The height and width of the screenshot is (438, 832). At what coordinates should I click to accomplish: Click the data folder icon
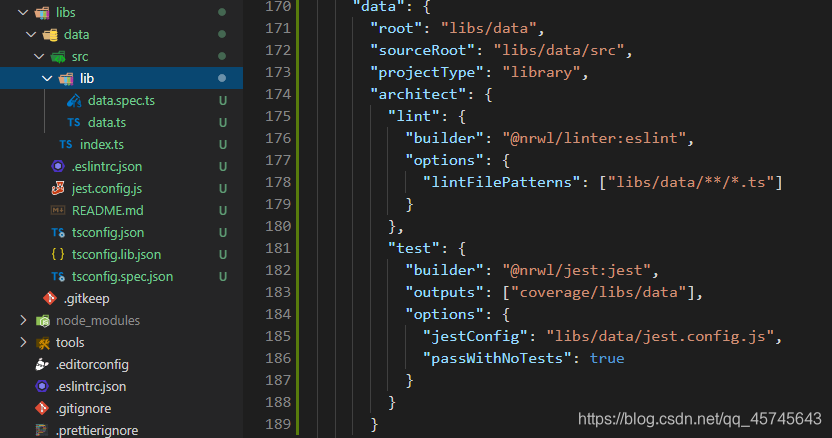(x=50, y=35)
